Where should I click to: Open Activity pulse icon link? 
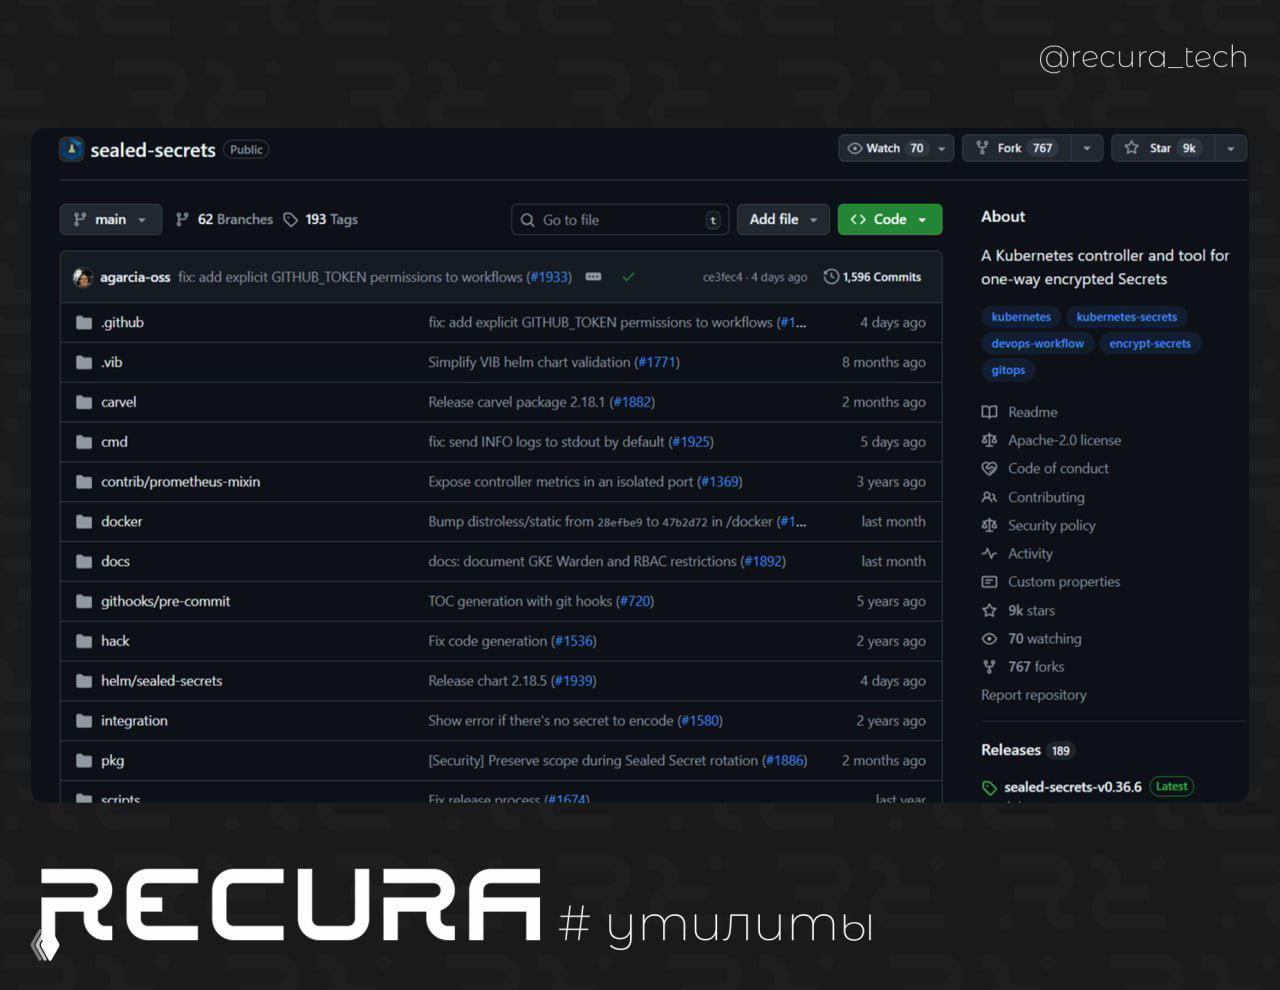(989, 554)
